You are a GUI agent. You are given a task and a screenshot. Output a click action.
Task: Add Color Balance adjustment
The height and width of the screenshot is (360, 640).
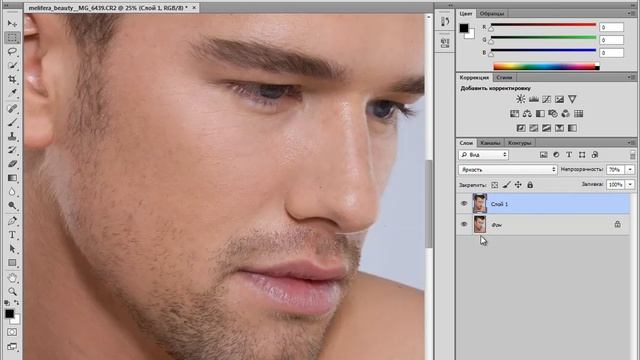point(527,114)
